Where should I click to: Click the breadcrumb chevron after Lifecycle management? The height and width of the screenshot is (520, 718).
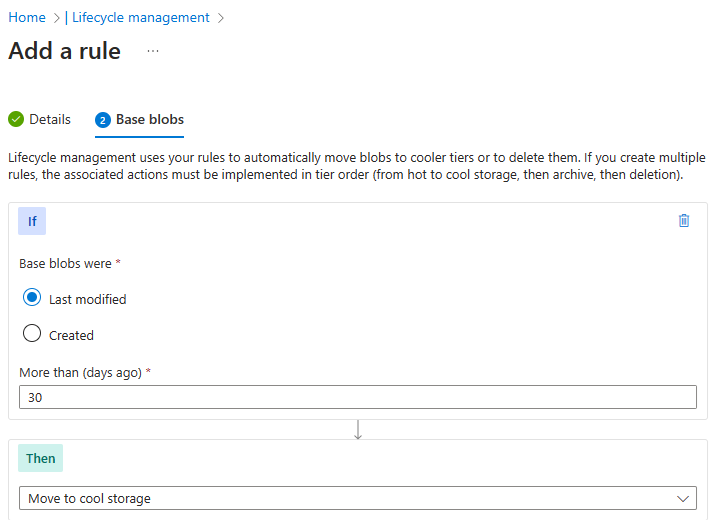221,18
